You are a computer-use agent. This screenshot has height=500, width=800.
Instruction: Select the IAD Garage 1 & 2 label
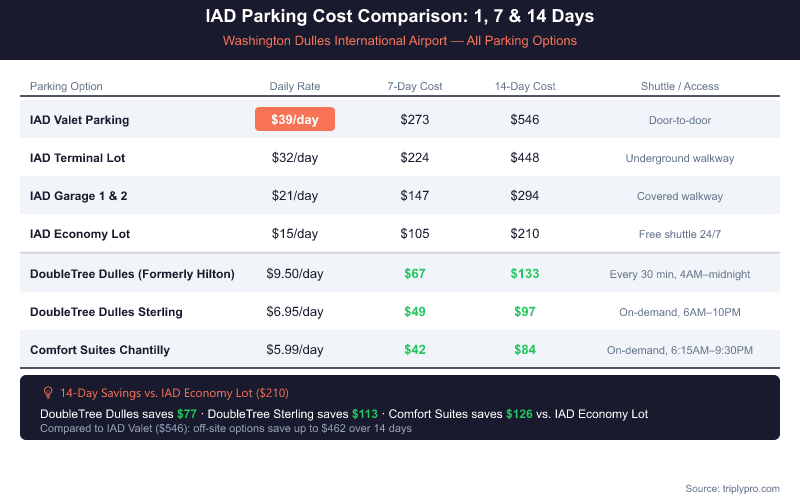pyautogui.click(x=79, y=196)
